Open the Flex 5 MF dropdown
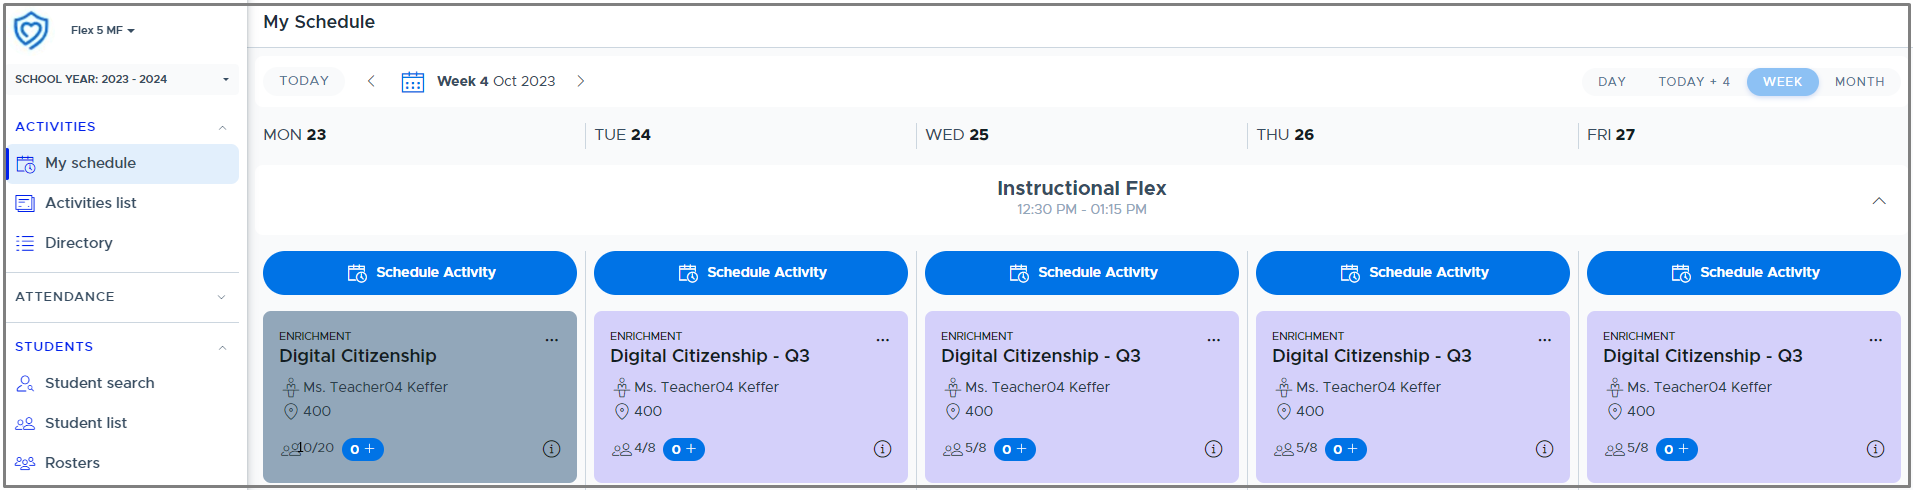The height and width of the screenshot is (490, 1913). click(x=102, y=30)
